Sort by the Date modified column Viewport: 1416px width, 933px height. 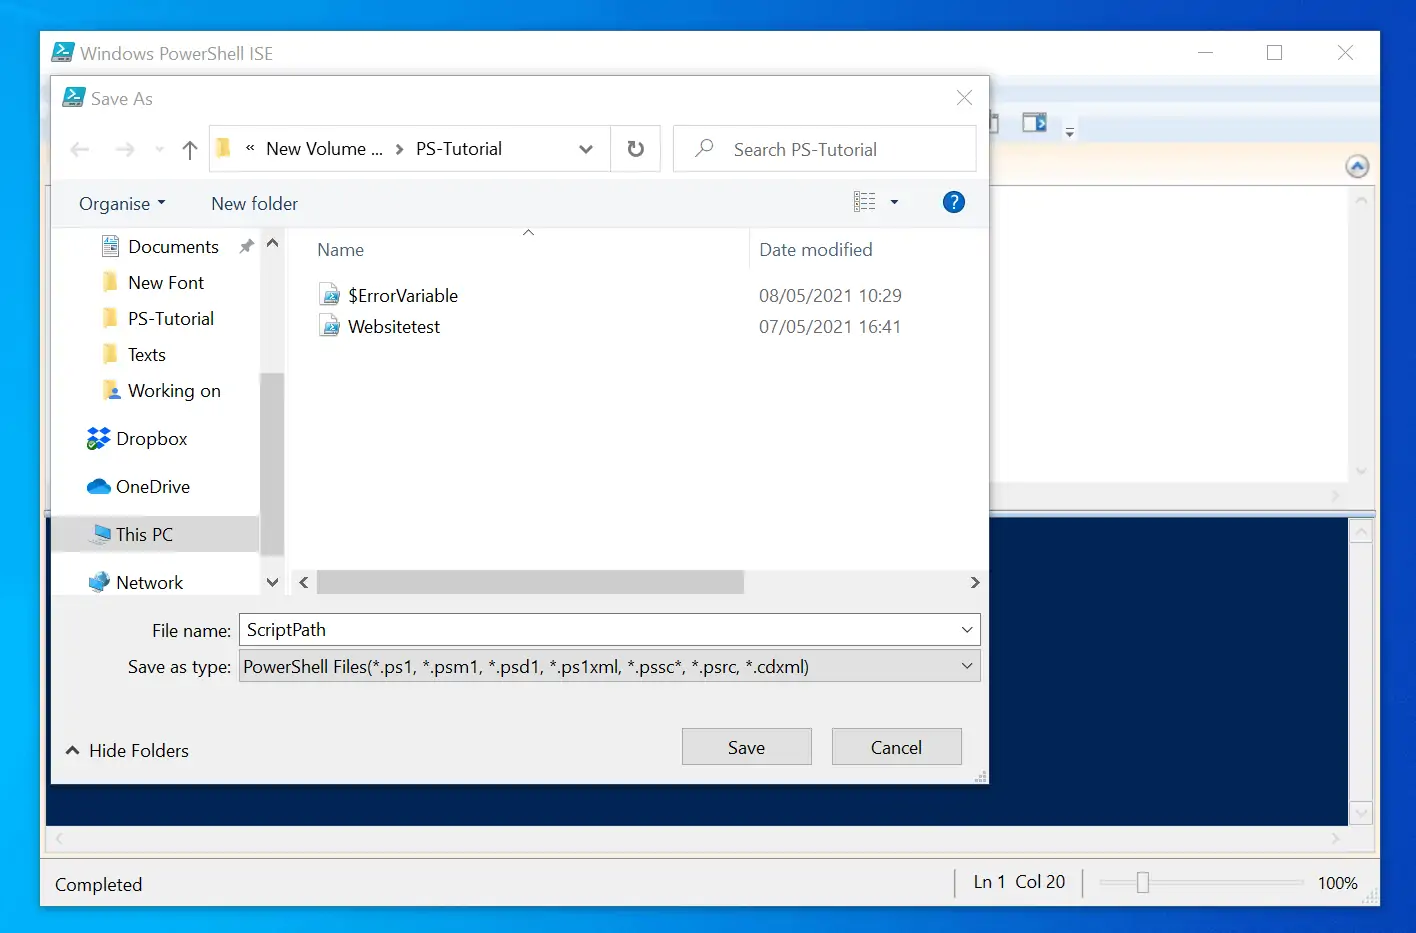coord(816,250)
